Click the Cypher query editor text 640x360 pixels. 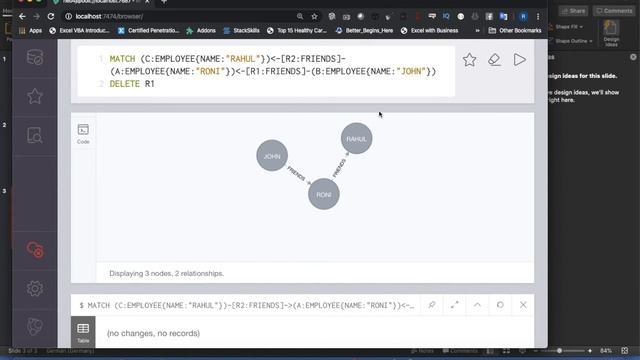pos(266,71)
